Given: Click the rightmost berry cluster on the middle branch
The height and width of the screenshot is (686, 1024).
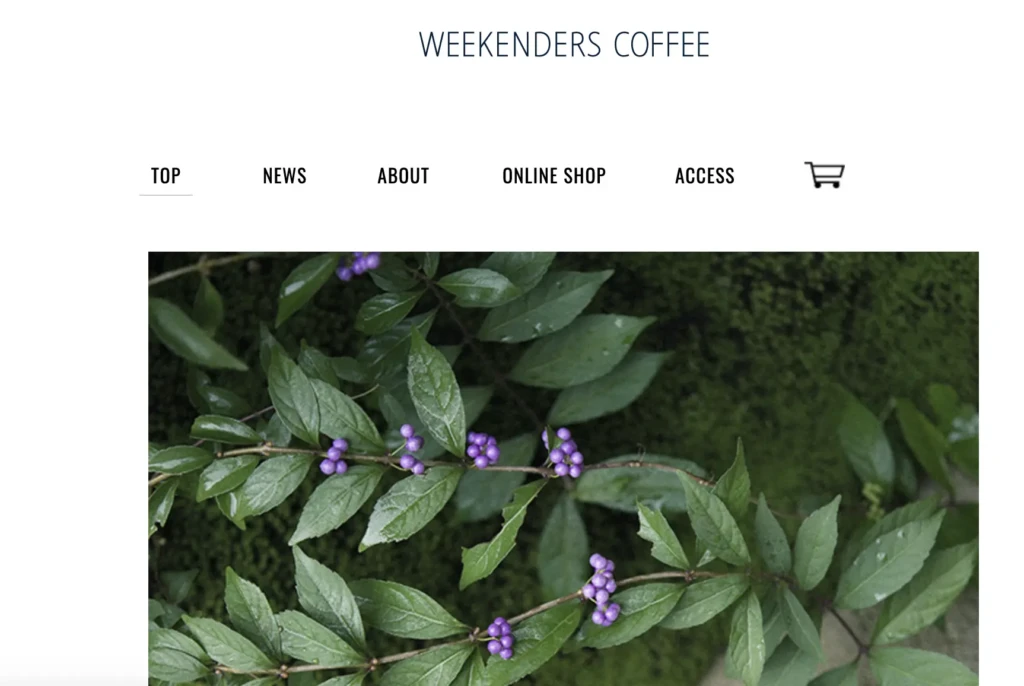Looking at the screenshot, I should click(x=564, y=452).
